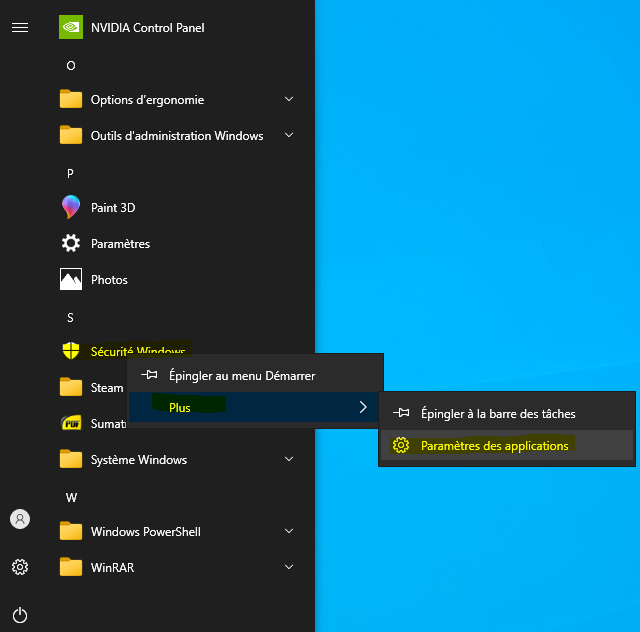The width and height of the screenshot is (640, 632).
Task: Select Épingler au menu Démarrer
Action: point(256,375)
